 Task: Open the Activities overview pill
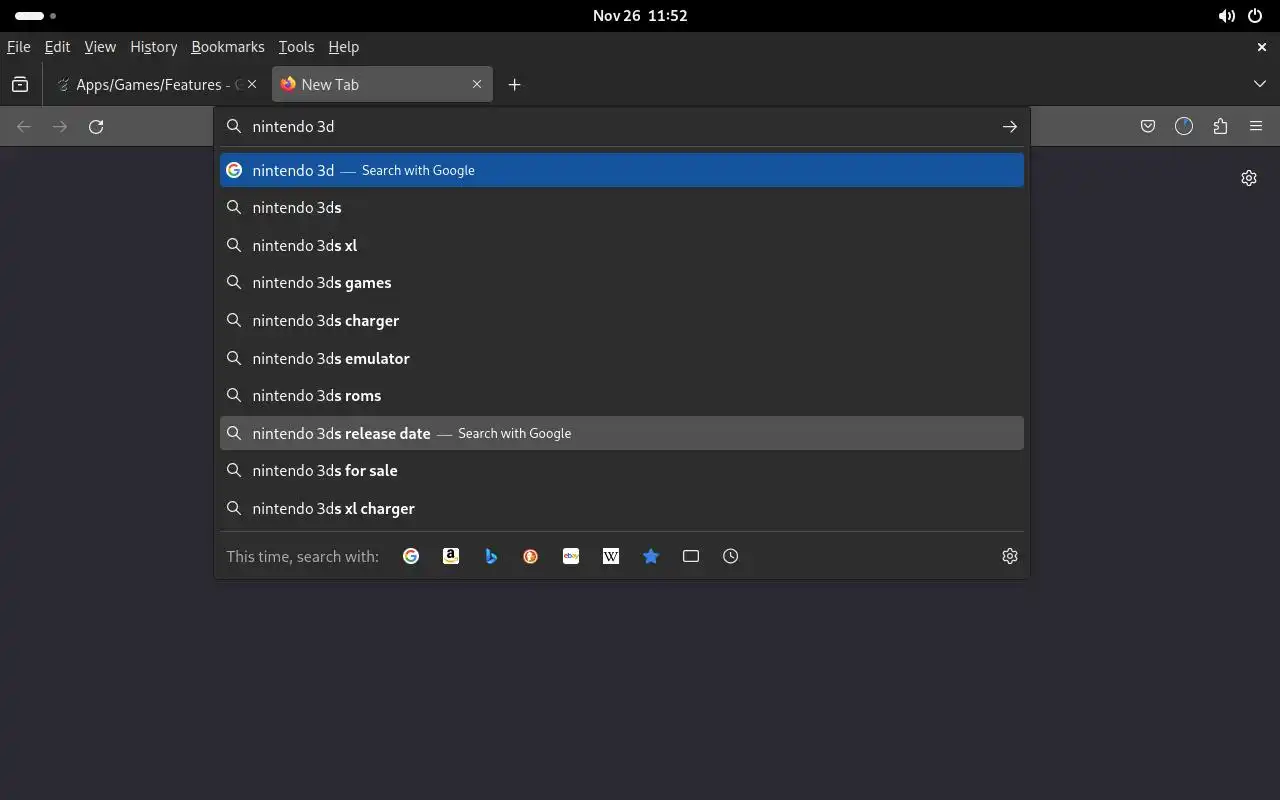35,16
